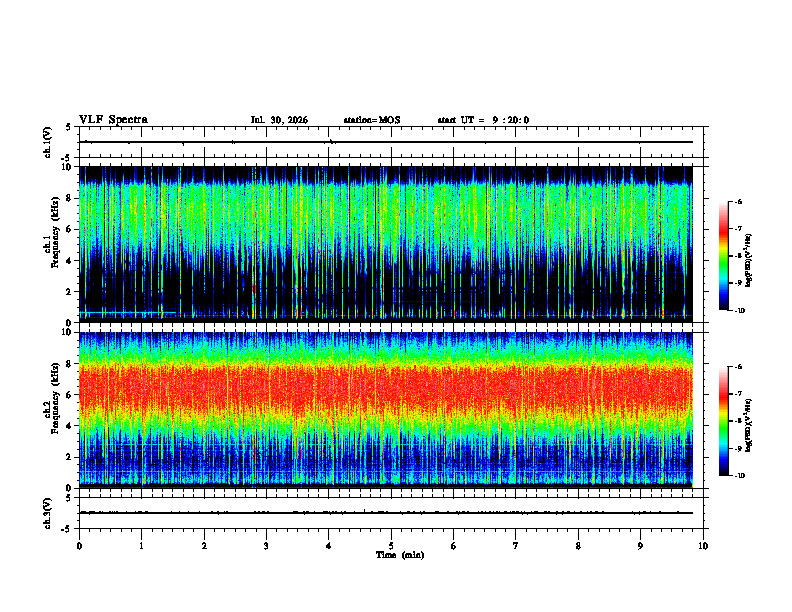
Task: Click the ch.1 color bar log(PSD) label
Action: (x=749, y=260)
